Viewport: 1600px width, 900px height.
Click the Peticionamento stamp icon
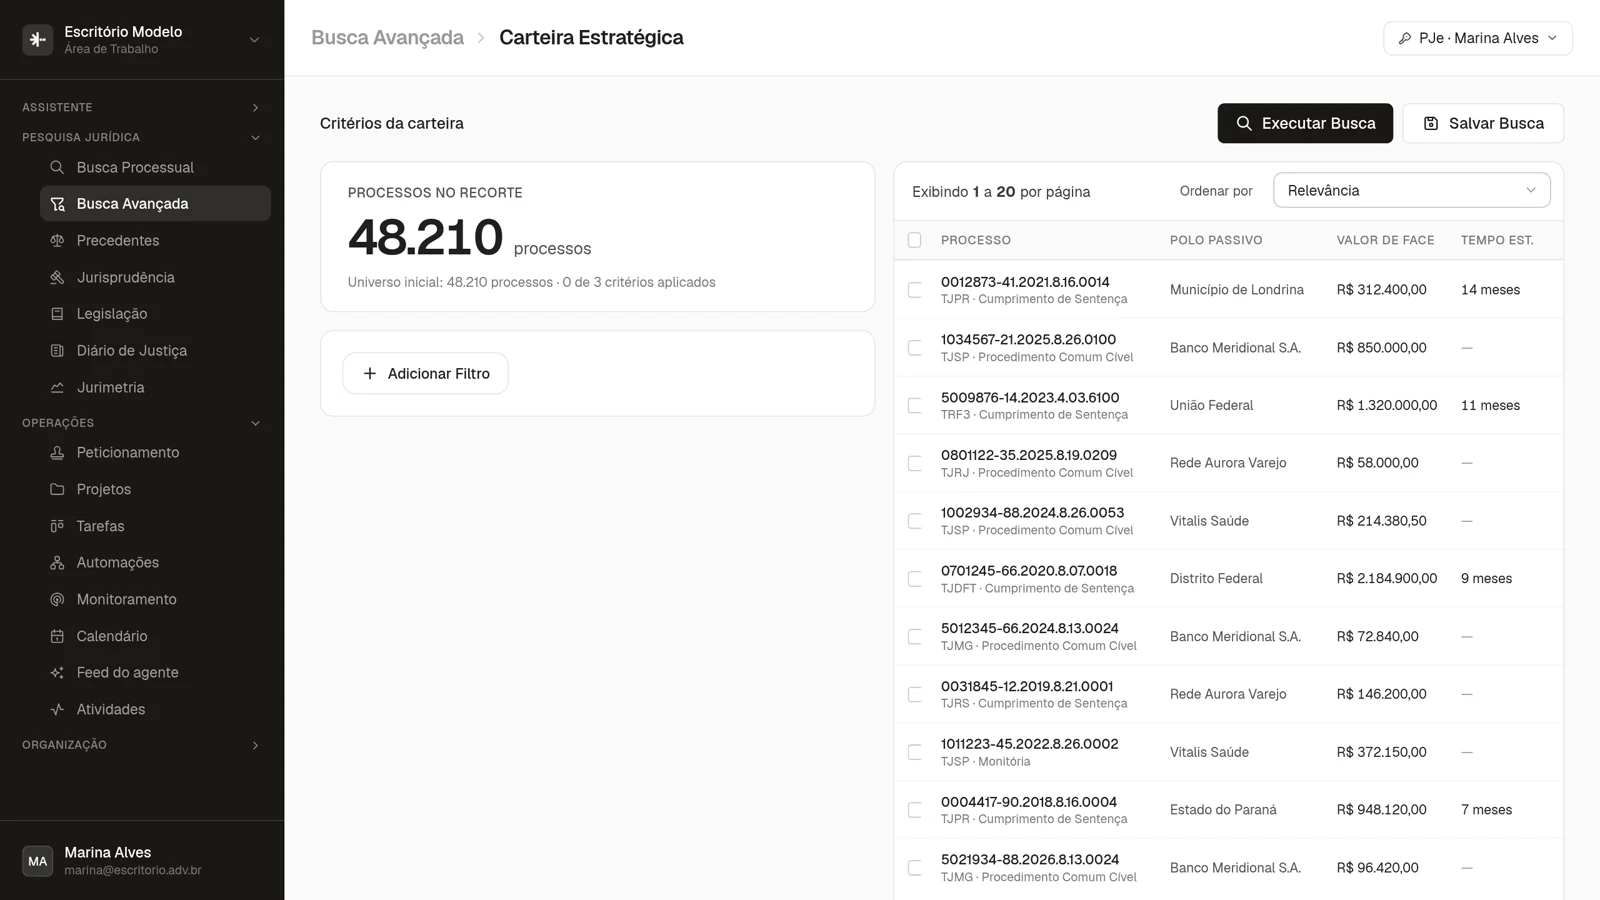point(57,453)
